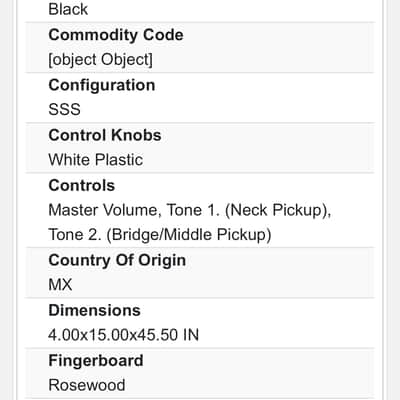Select the Commodity Code label
400x400 pixels.
click(x=116, y=35)
